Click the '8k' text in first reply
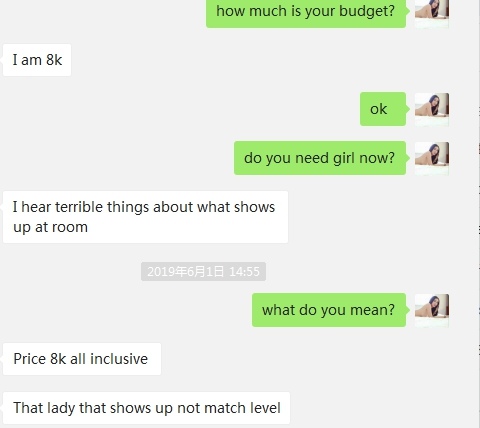 54,60
